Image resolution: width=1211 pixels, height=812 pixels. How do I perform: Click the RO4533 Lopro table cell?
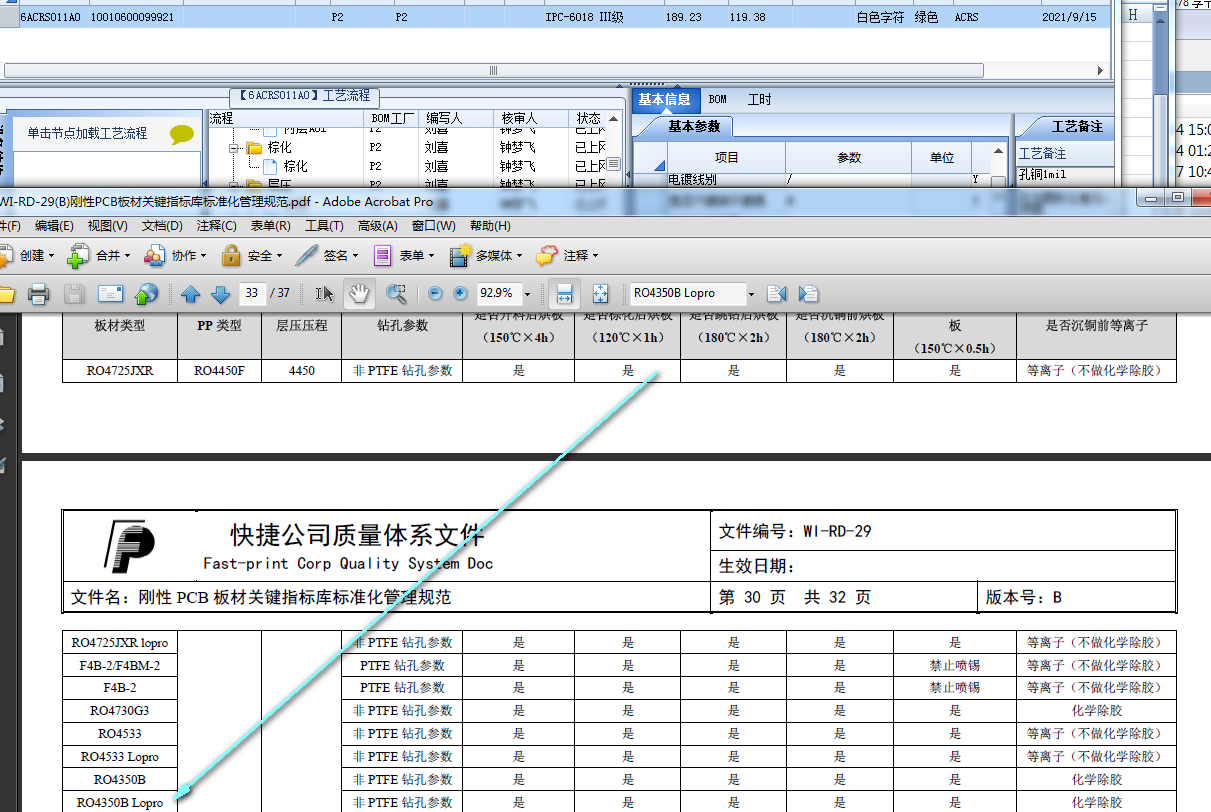pyautogui.click(x=120, y=757)
